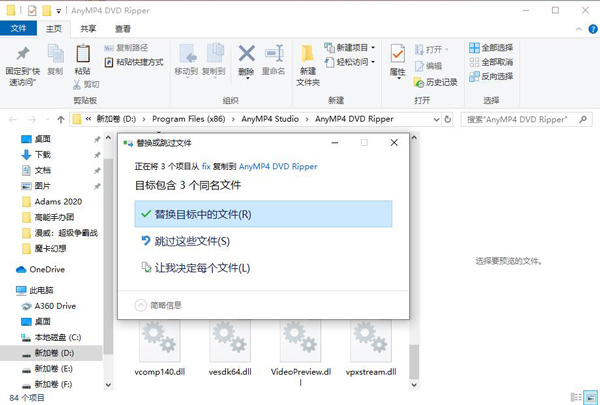Click the file list scrollbar down arrow

click(414, 385)
